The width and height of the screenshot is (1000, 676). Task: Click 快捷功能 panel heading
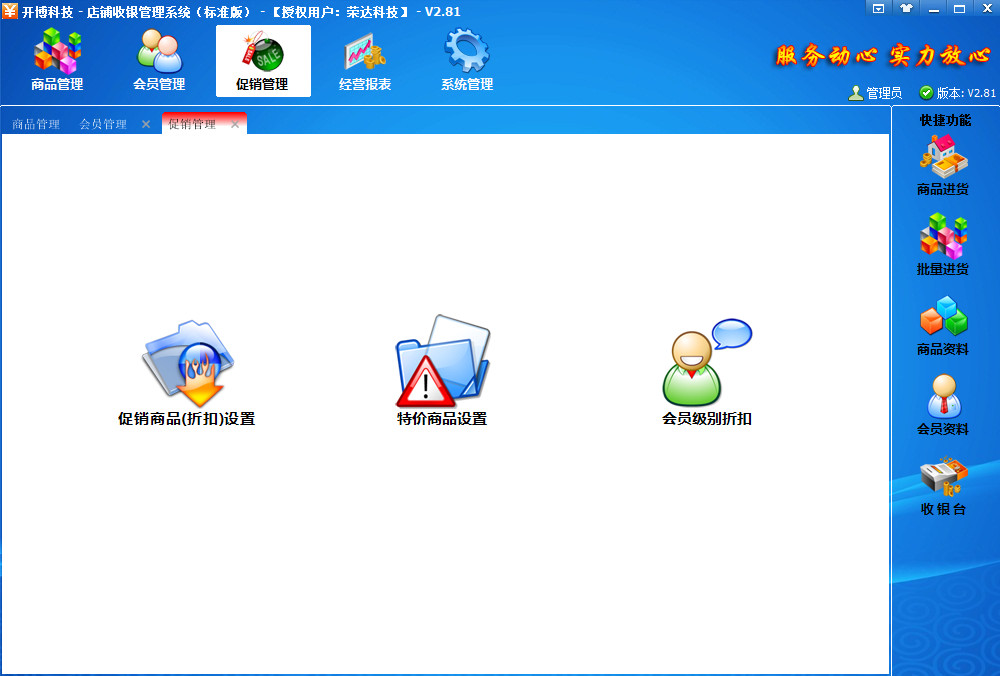point(945,121)
